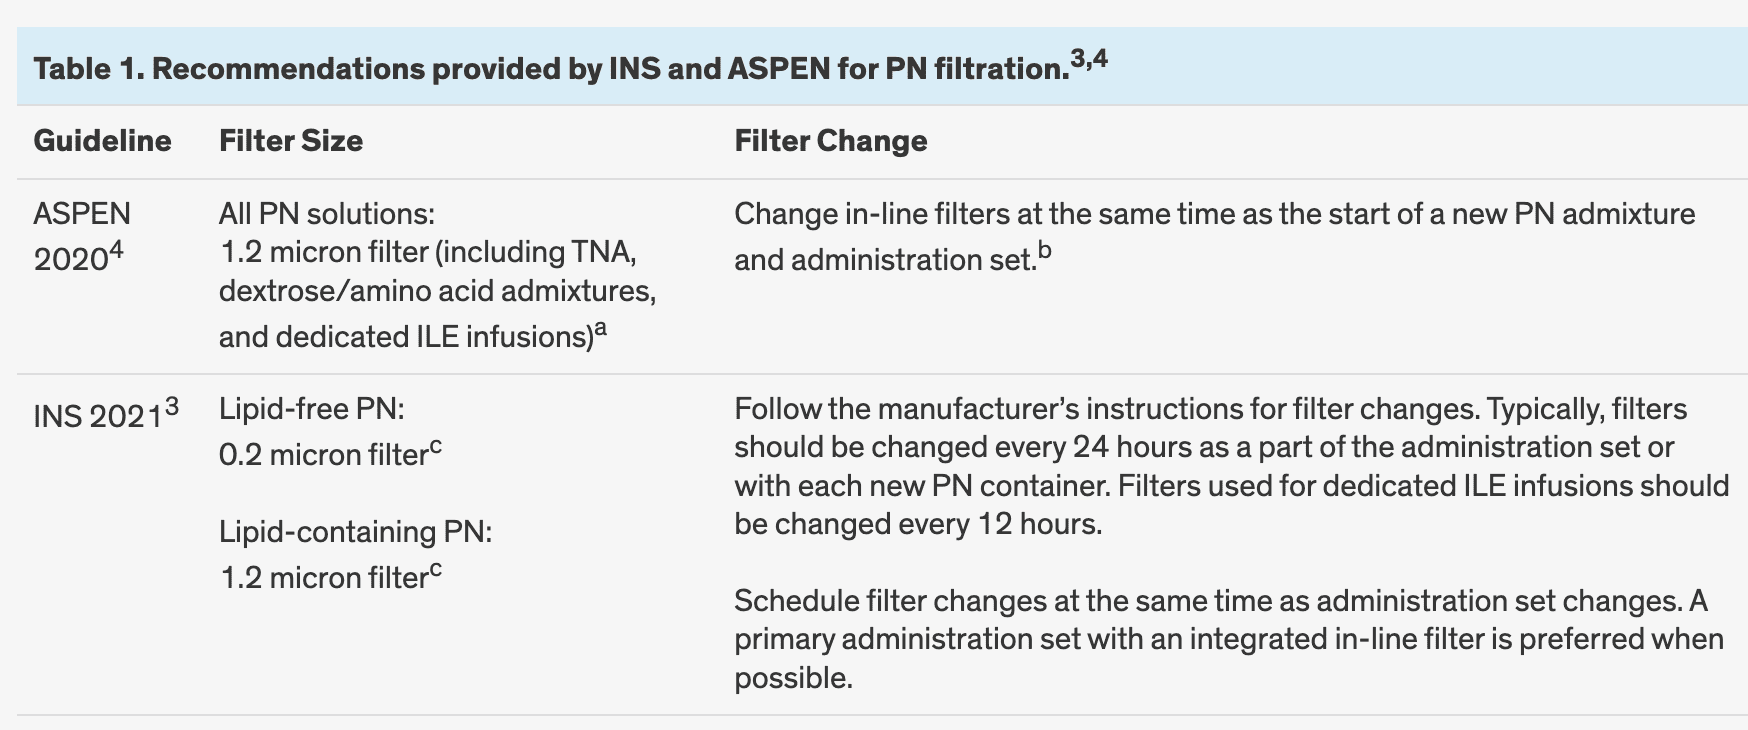The width and height of the screenshot is (1748, 730).
Task: Click the Table 1 title text
Action: pos(571,68)
